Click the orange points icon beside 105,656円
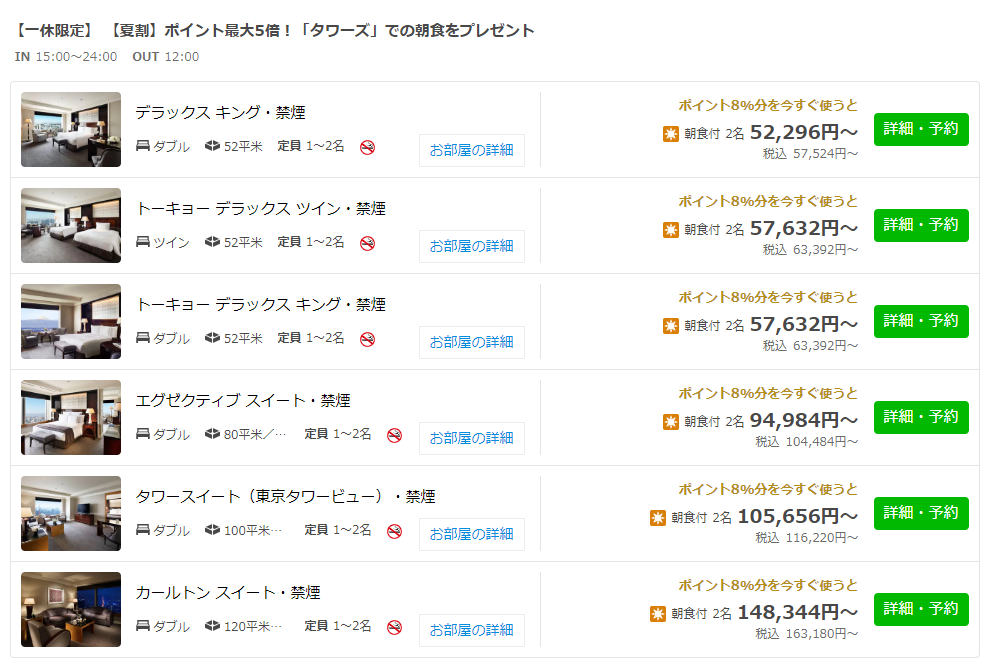This screenshot has width=989, height=666. click(657, 518)
